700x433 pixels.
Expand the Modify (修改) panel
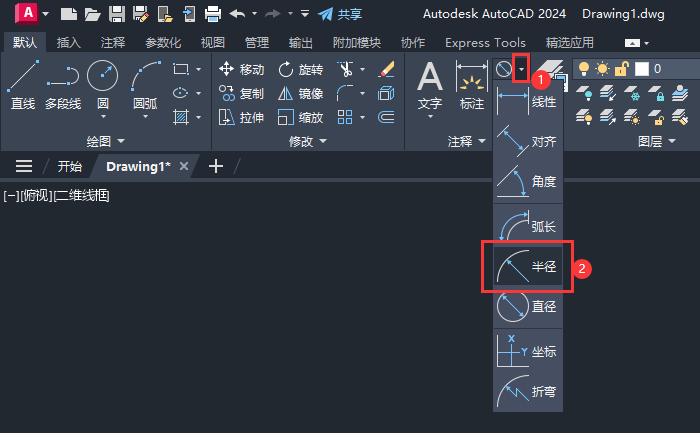tap(308, 142)
